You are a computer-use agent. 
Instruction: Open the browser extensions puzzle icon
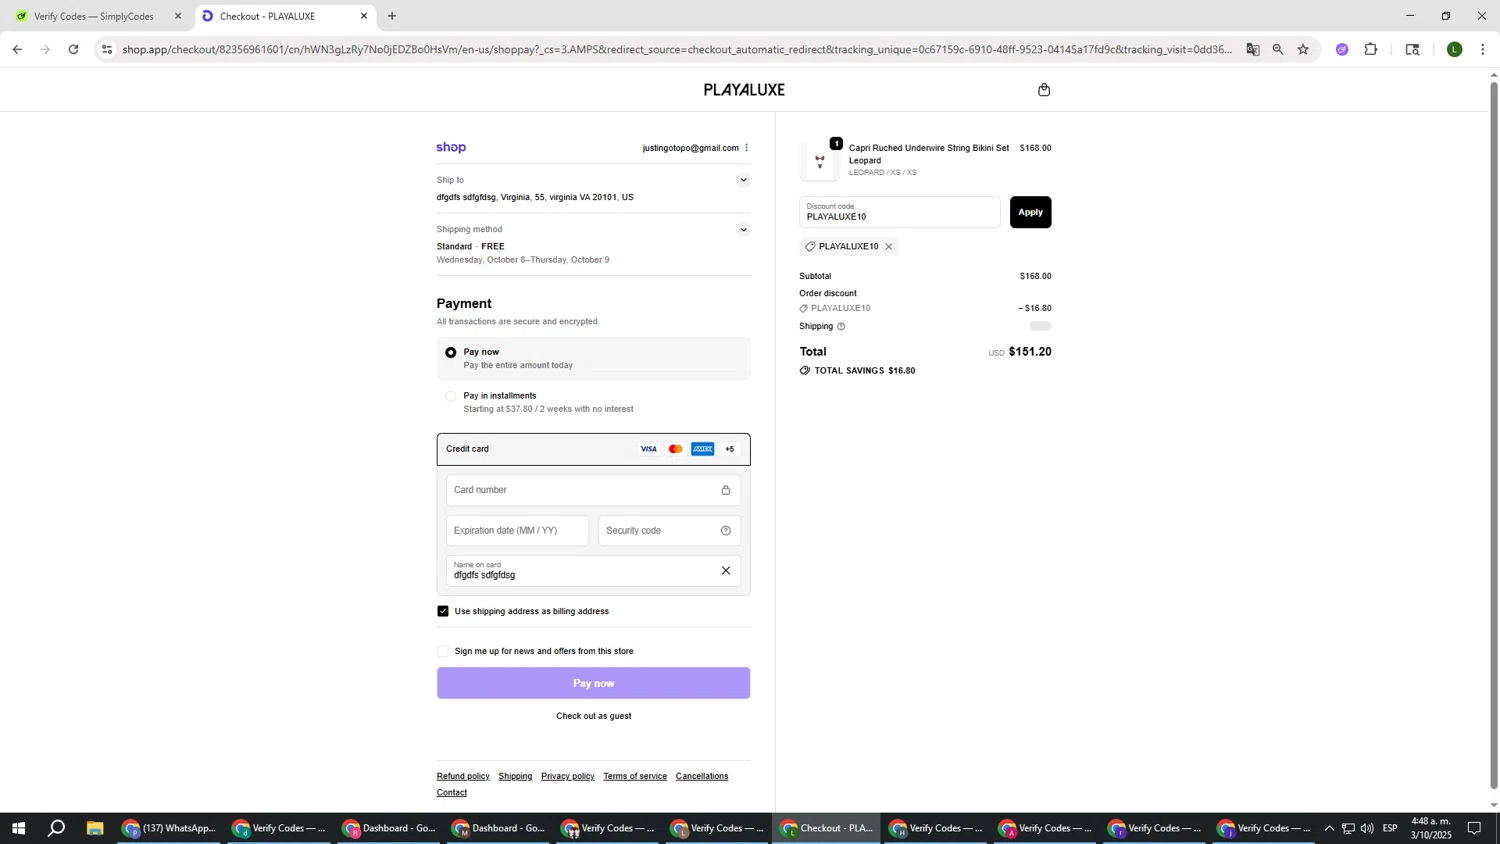click(1371, 49)
